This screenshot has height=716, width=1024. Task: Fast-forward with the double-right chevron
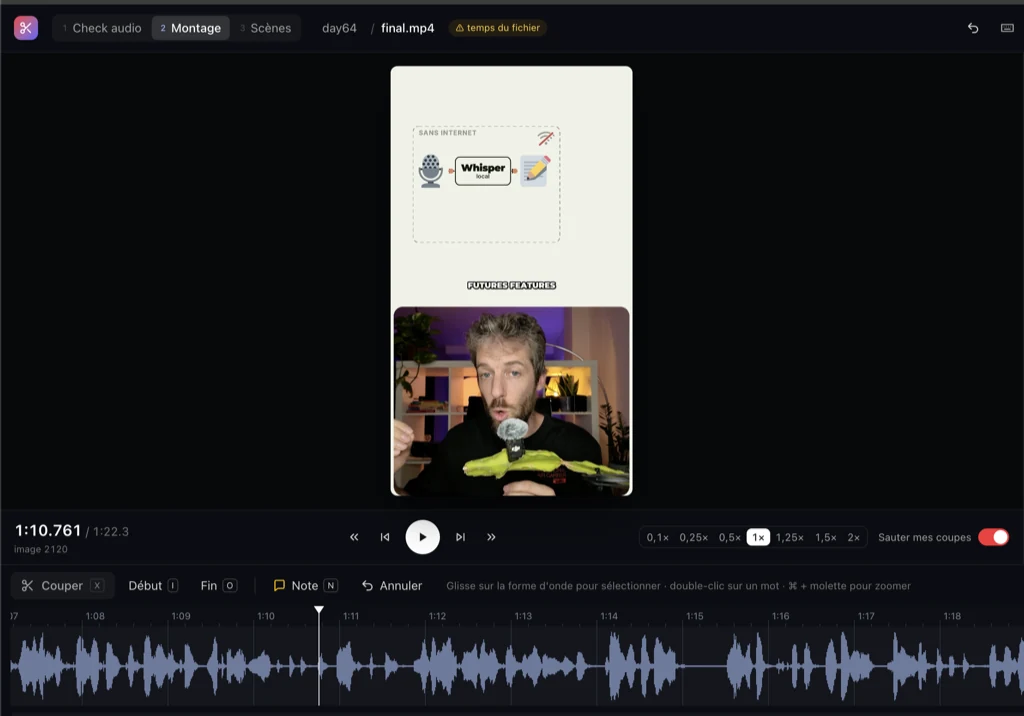(x=491, y=537)
